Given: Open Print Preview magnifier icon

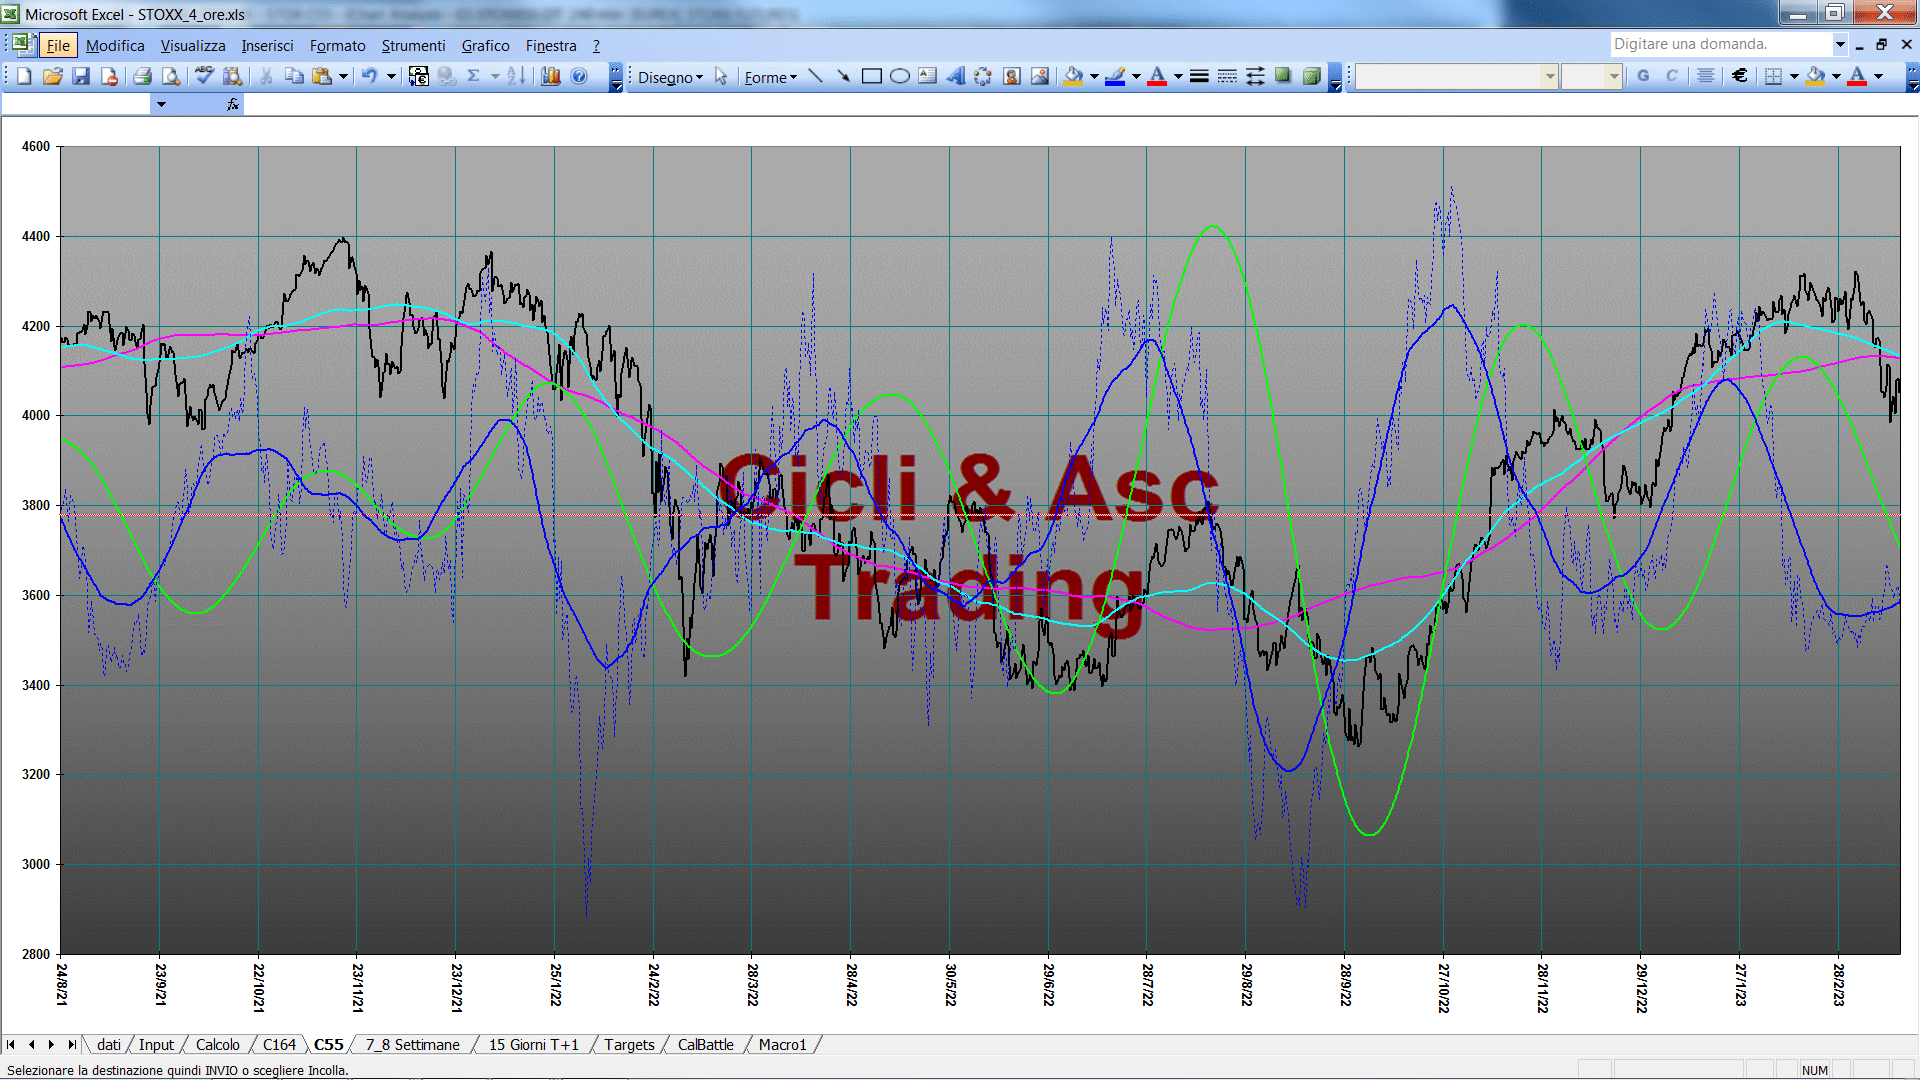Looking at the screenshot, I should 171,76.
